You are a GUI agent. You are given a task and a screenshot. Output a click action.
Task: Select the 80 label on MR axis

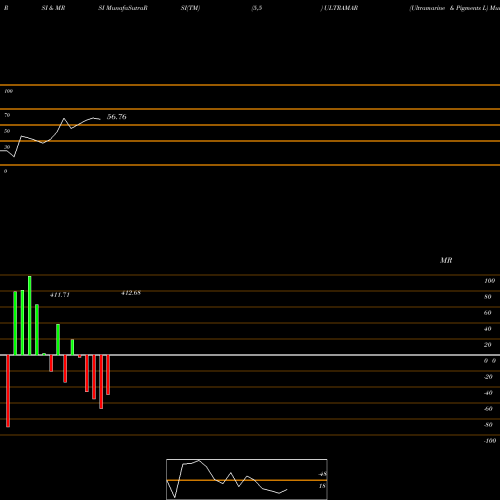(487, 297)
